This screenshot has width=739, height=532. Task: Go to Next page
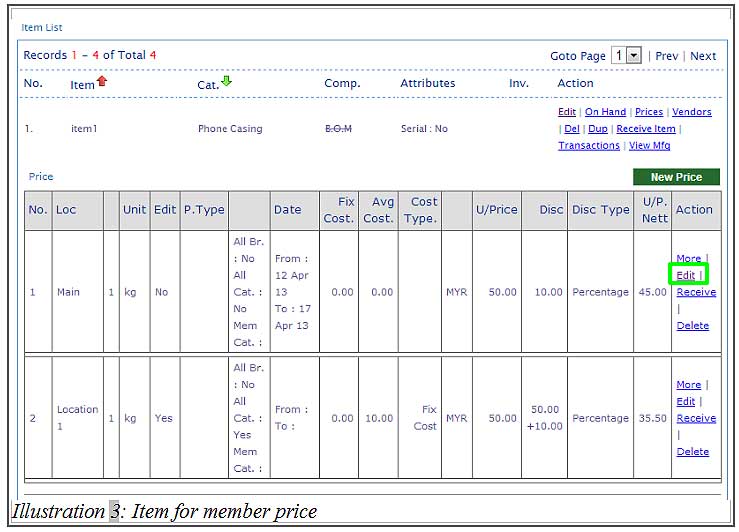(x=703, y=56)
